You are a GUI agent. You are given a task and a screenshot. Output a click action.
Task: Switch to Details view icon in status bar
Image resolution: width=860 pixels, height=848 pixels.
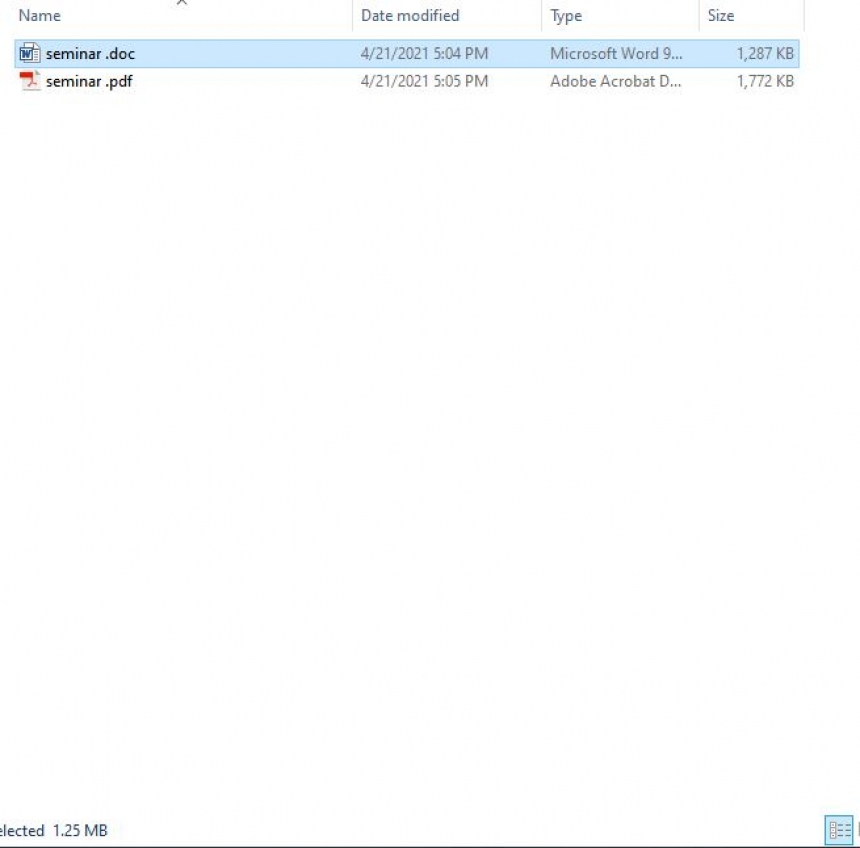tap(839, 830)
